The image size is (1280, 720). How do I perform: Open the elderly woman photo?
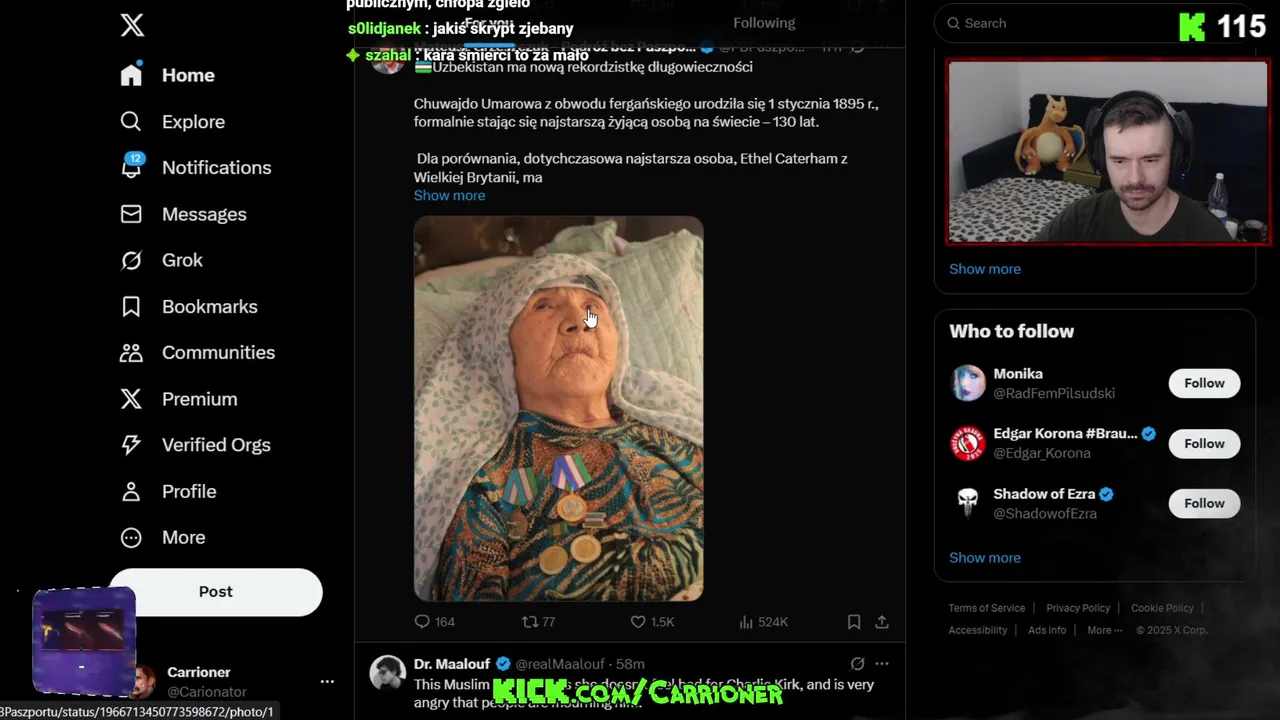(558, 408)
